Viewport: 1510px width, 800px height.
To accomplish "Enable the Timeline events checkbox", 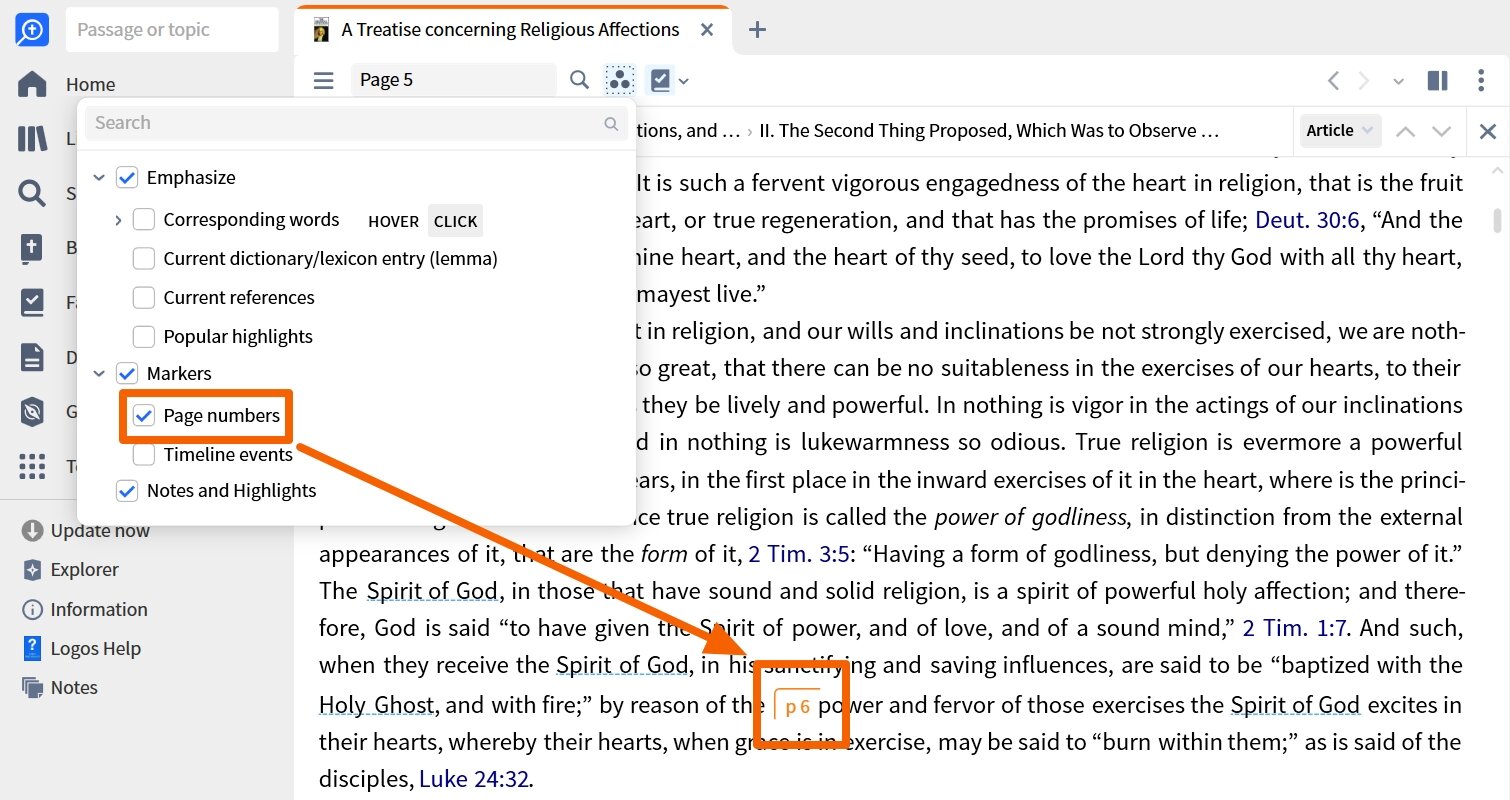I will pos(143,454).
